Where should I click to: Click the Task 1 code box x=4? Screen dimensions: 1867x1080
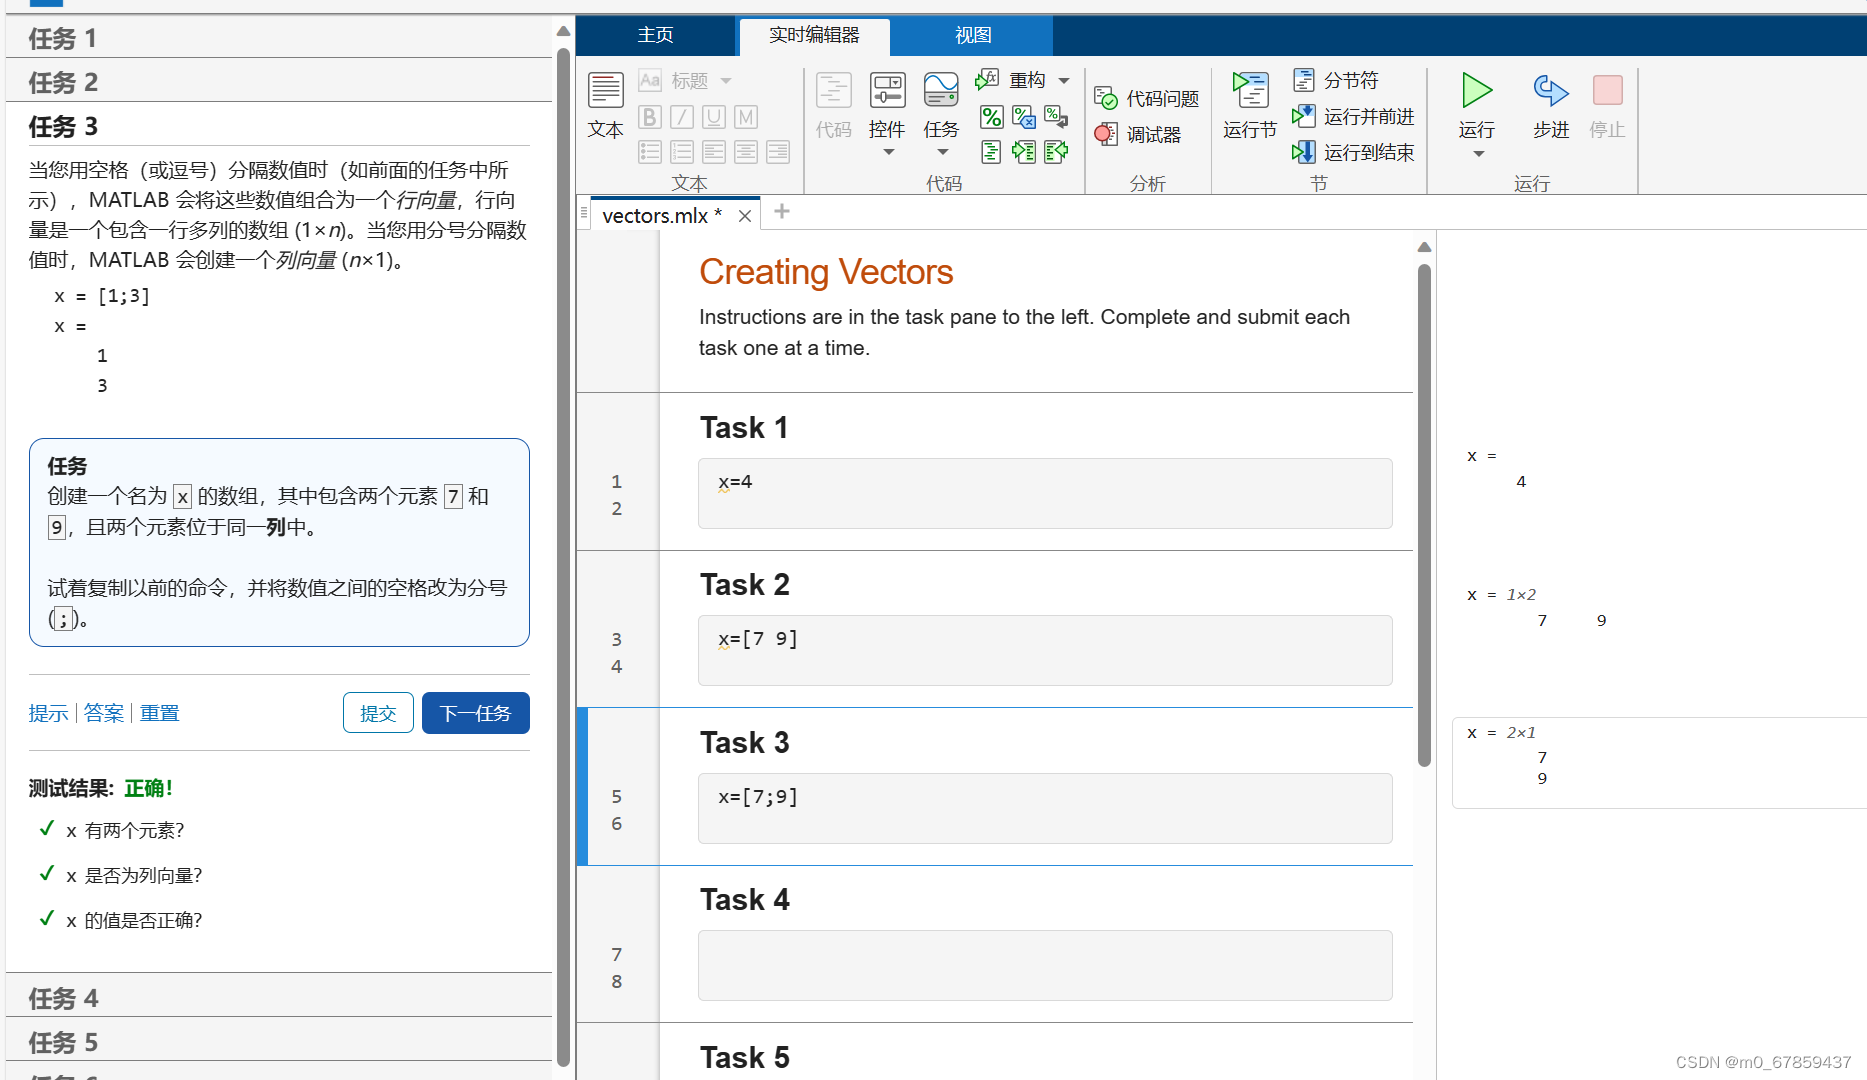[1045, 493]
